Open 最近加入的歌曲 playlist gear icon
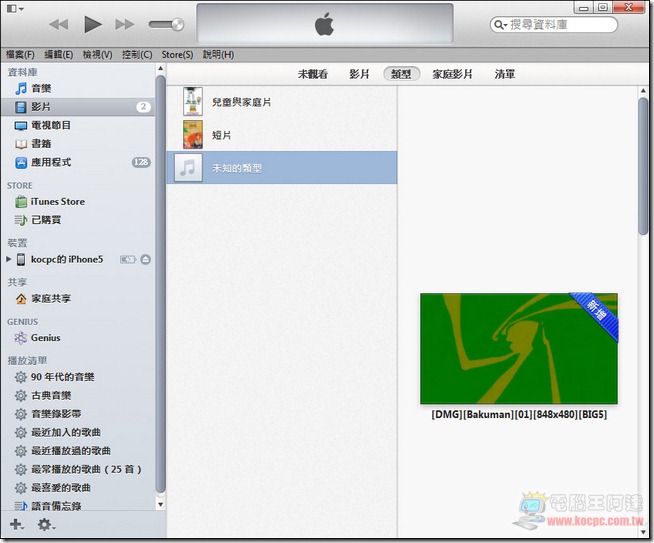 (20, 432)
